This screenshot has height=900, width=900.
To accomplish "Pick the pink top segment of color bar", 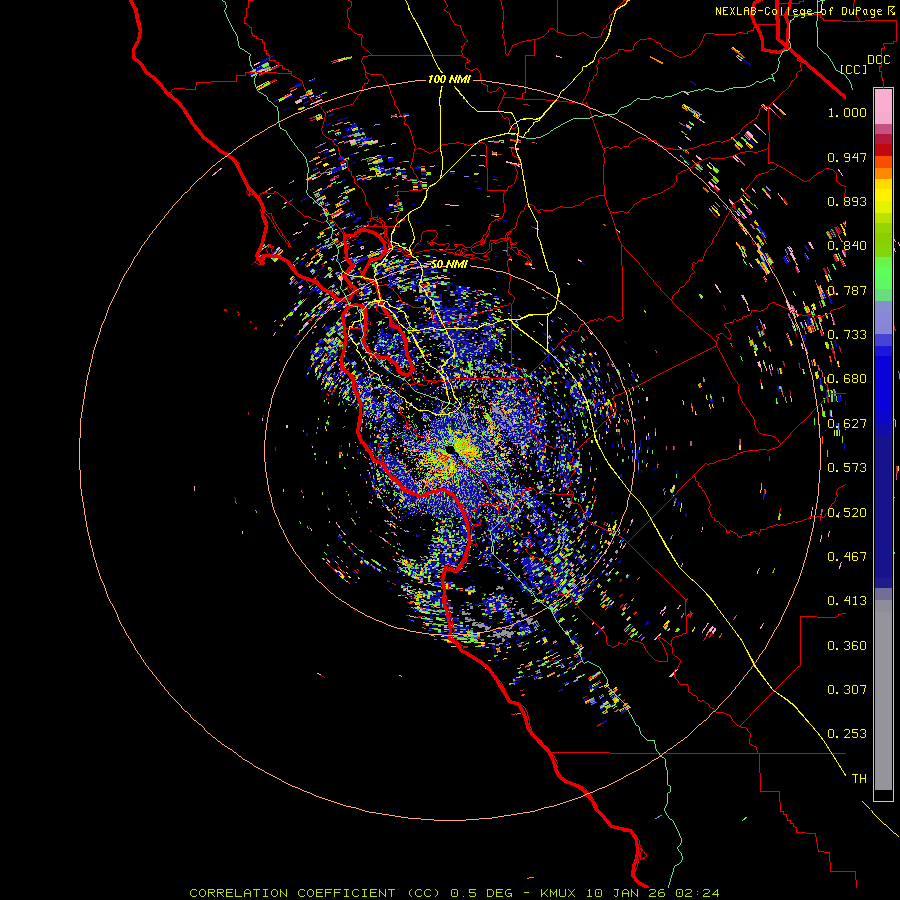I will point(883,107).
